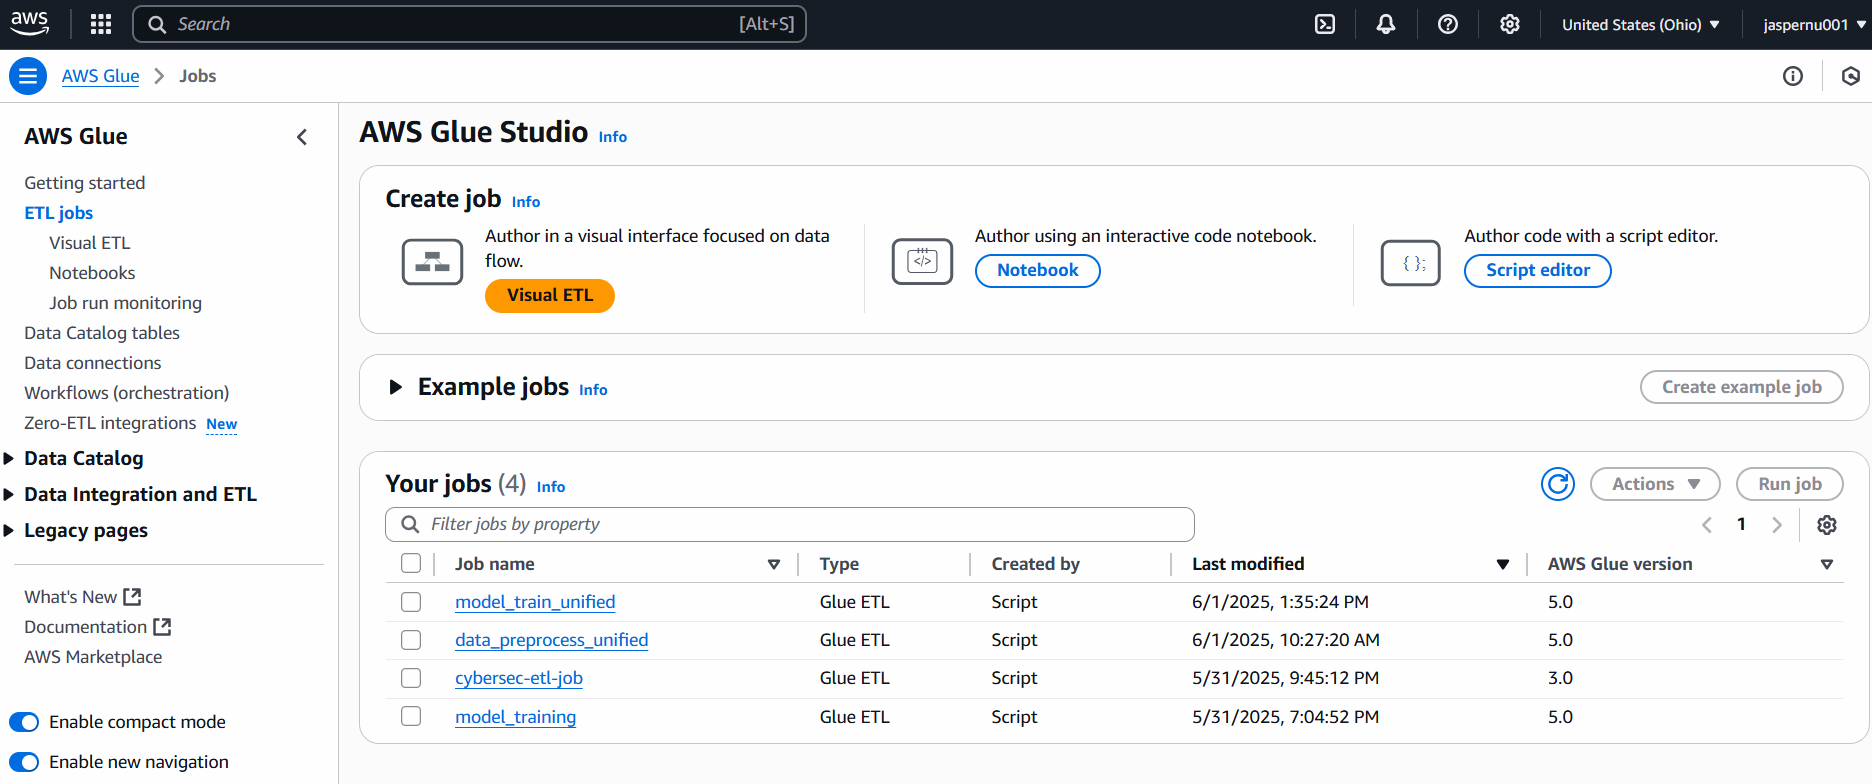This screenshot has width=1872, height=784.
Task: Check the model_training job checkbox
Action: [x=411, y=716]
